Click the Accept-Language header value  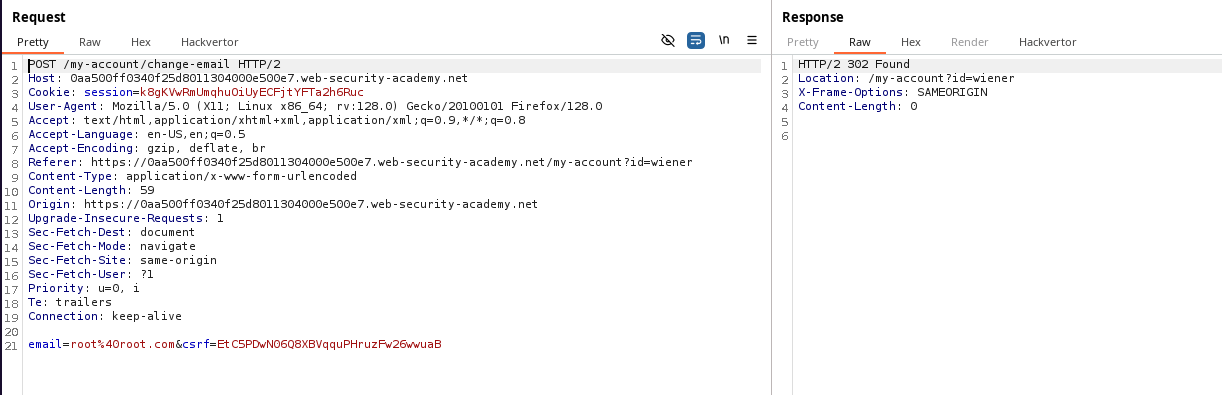[x=196, y=134]
